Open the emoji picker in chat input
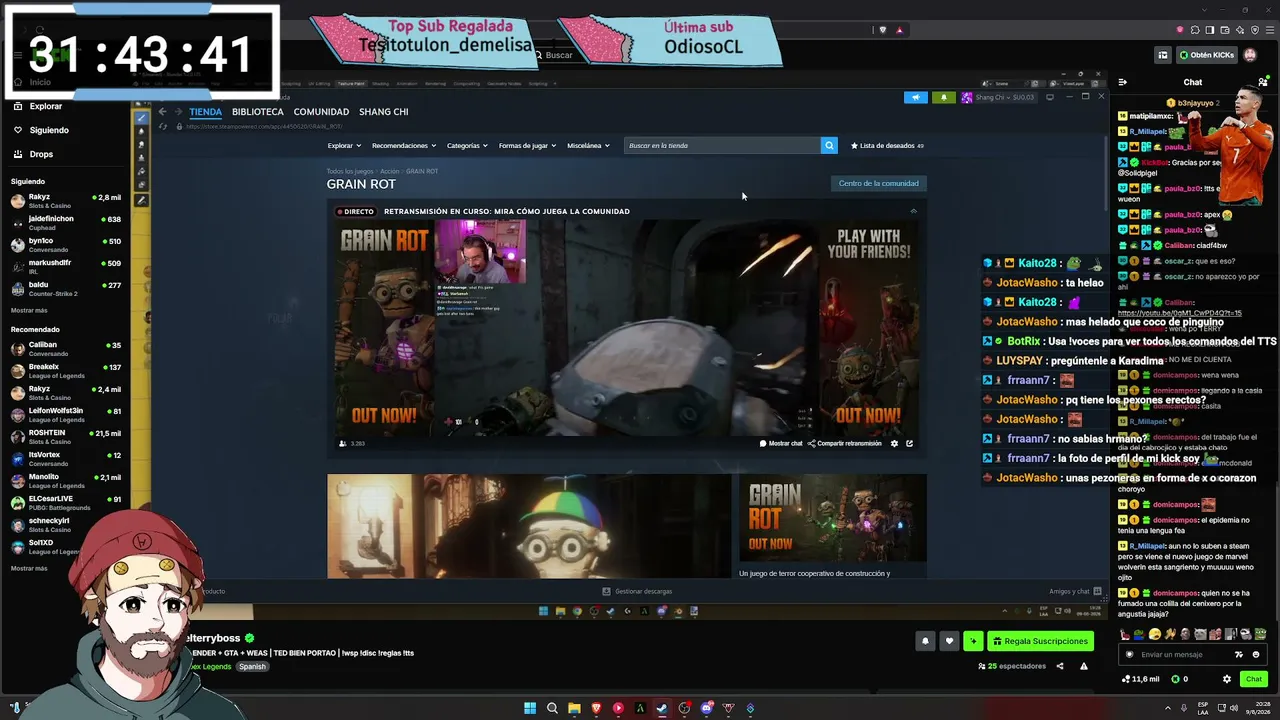The height and width of the screenshot is (720, 1280). click(x=1256, y=655)
